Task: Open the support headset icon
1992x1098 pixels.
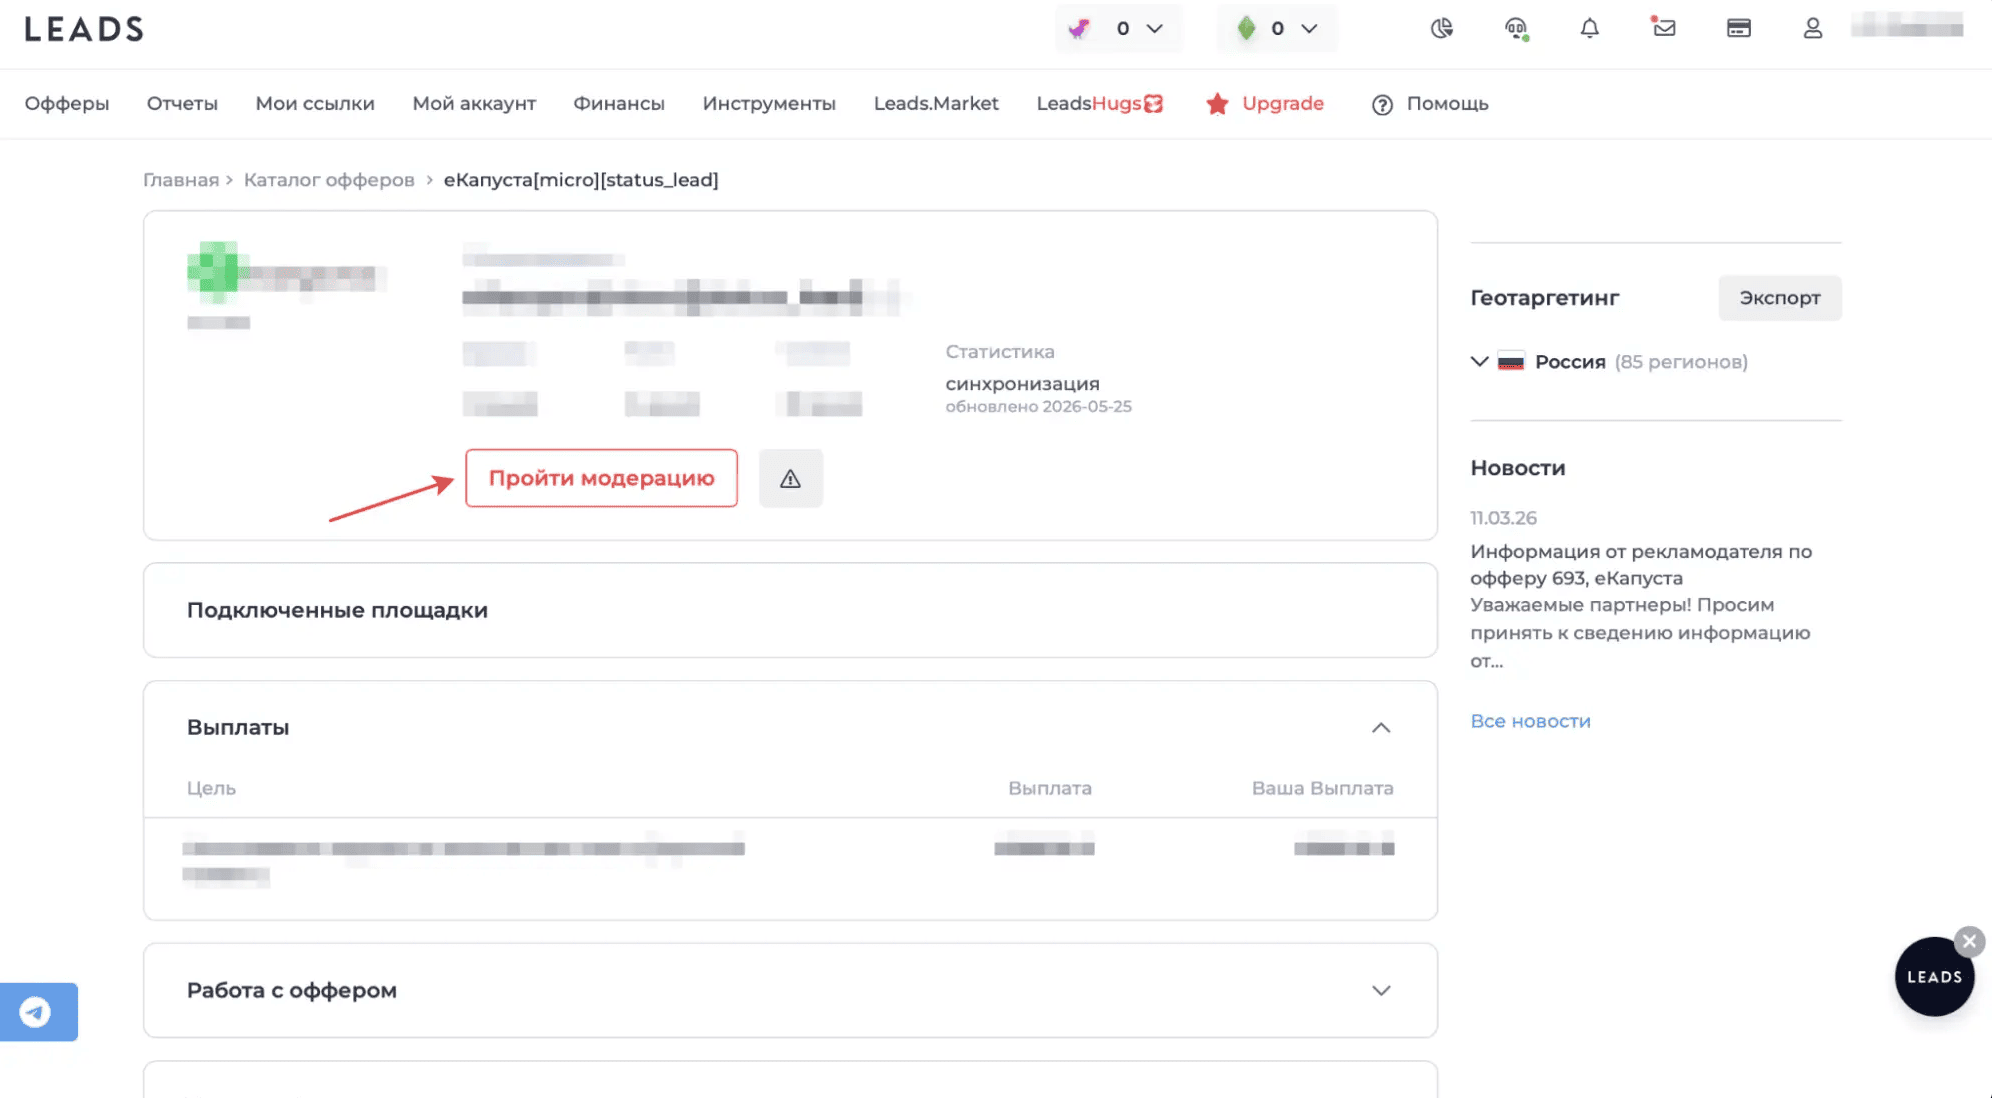Action: pos(1516,29)
